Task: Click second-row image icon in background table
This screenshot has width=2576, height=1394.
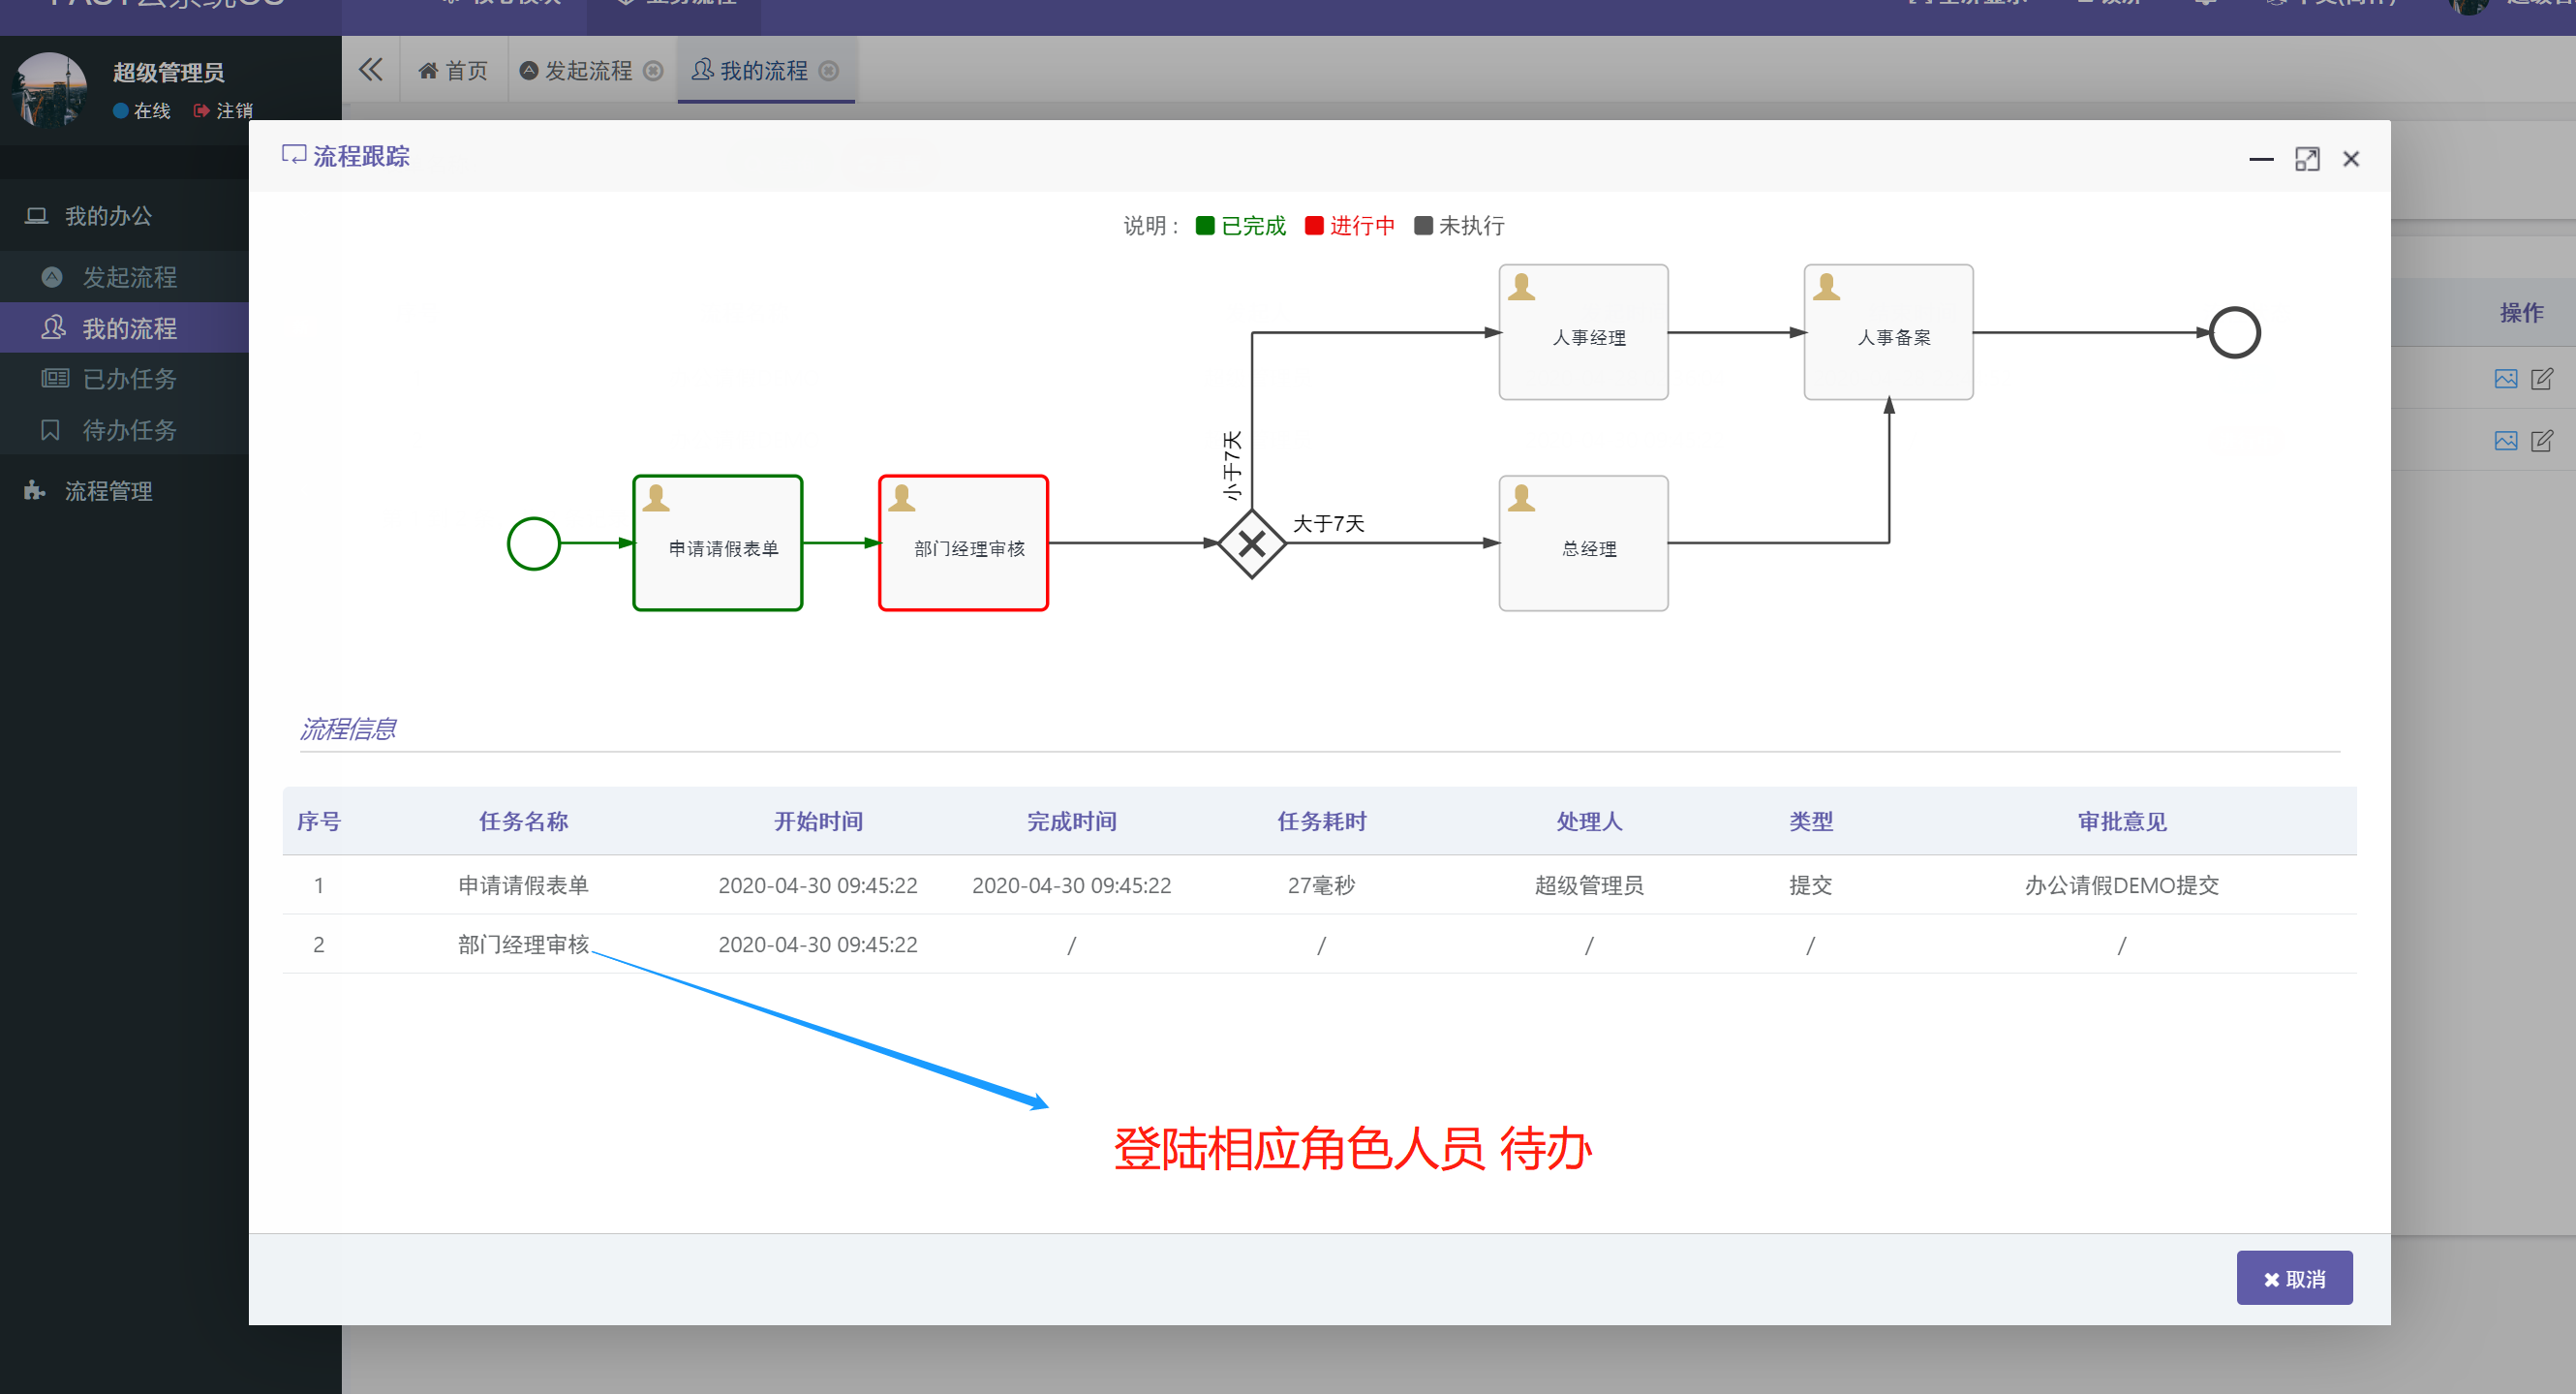Action: click(2505, 441)
